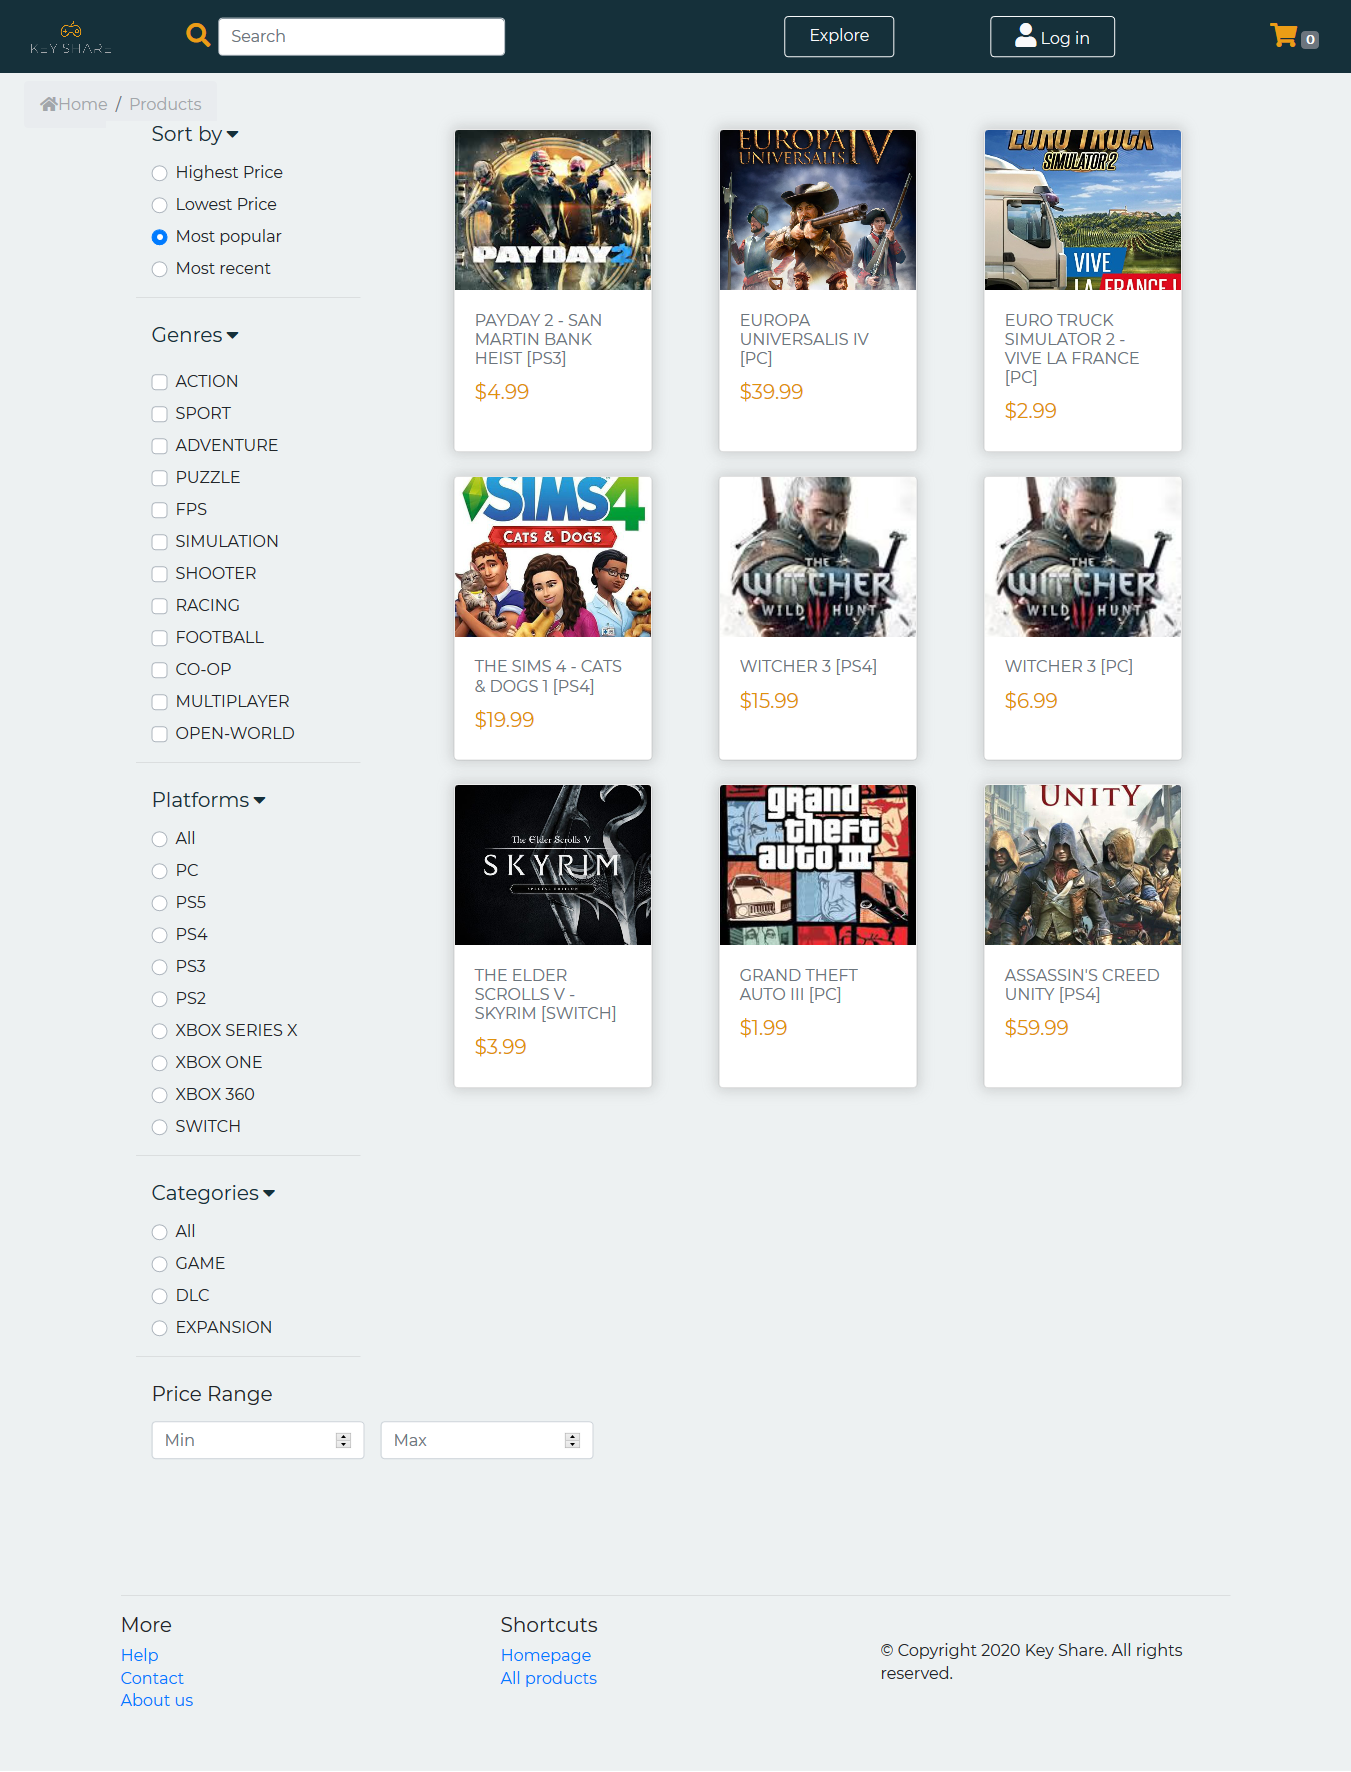
Task: Collapse the Categories section
Action: click(x=213, y=1193)
